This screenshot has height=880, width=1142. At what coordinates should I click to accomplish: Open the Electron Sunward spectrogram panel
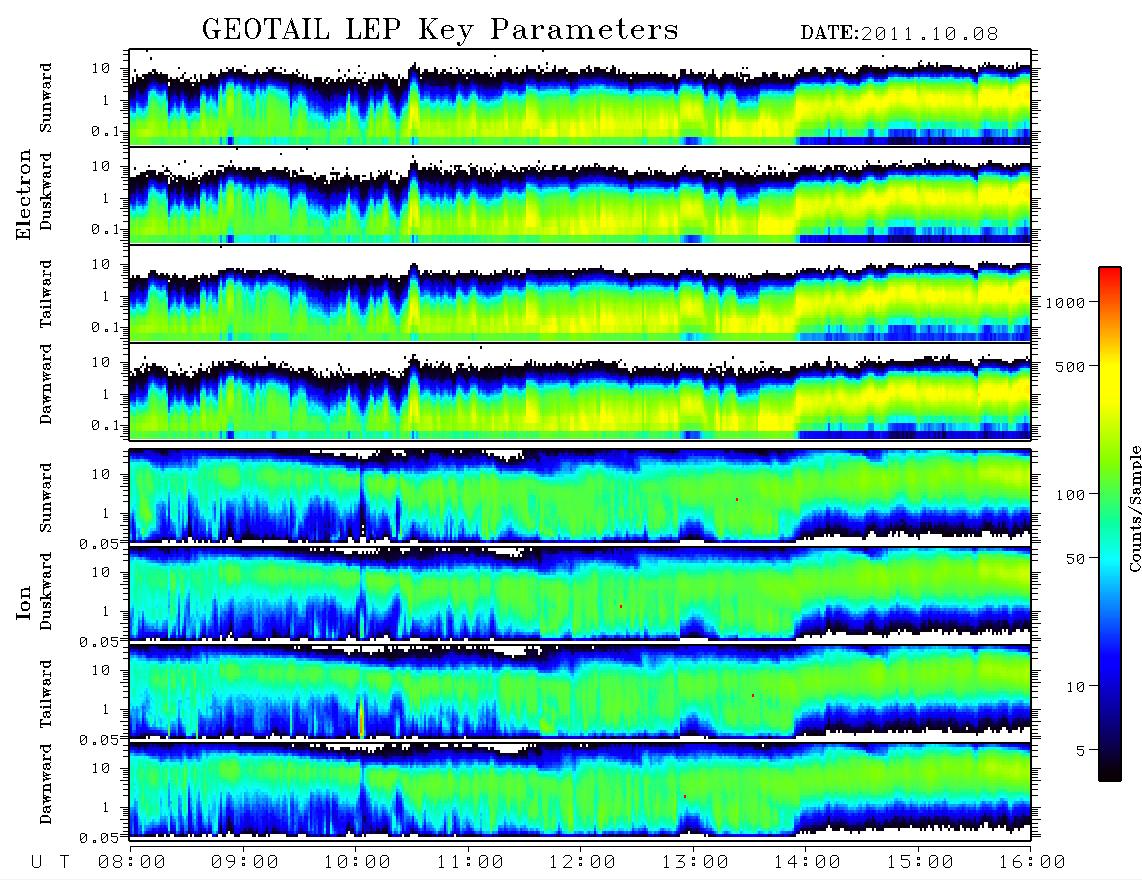click(580, 97)
